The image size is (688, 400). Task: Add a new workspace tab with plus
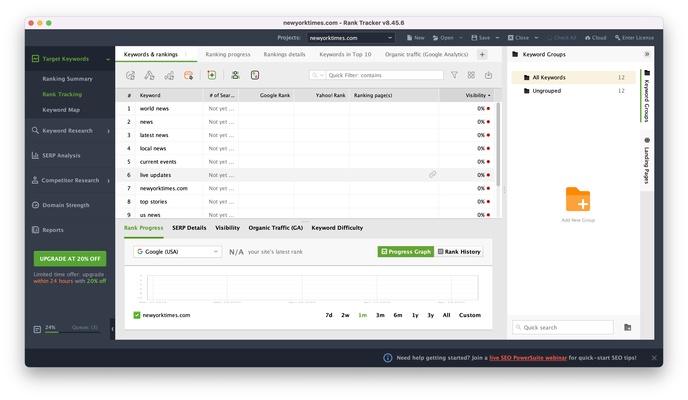(482, 54)
